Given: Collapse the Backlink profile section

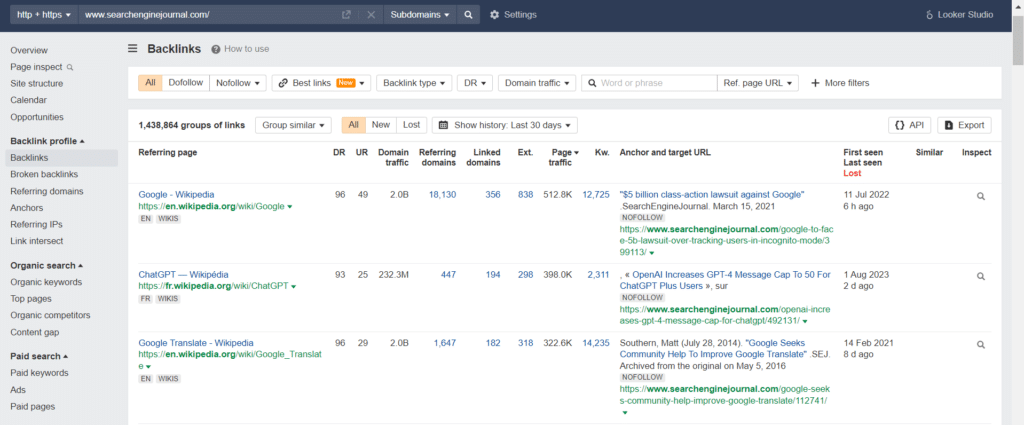Looking at the screenshot, I should pos(48,141).
